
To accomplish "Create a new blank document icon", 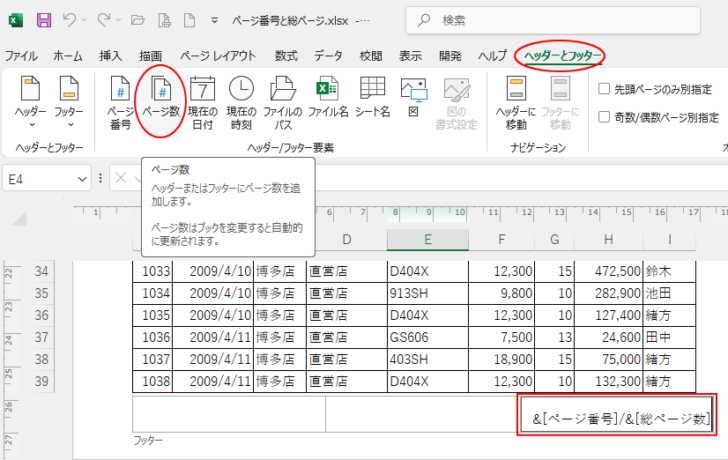I will (189, 20).
